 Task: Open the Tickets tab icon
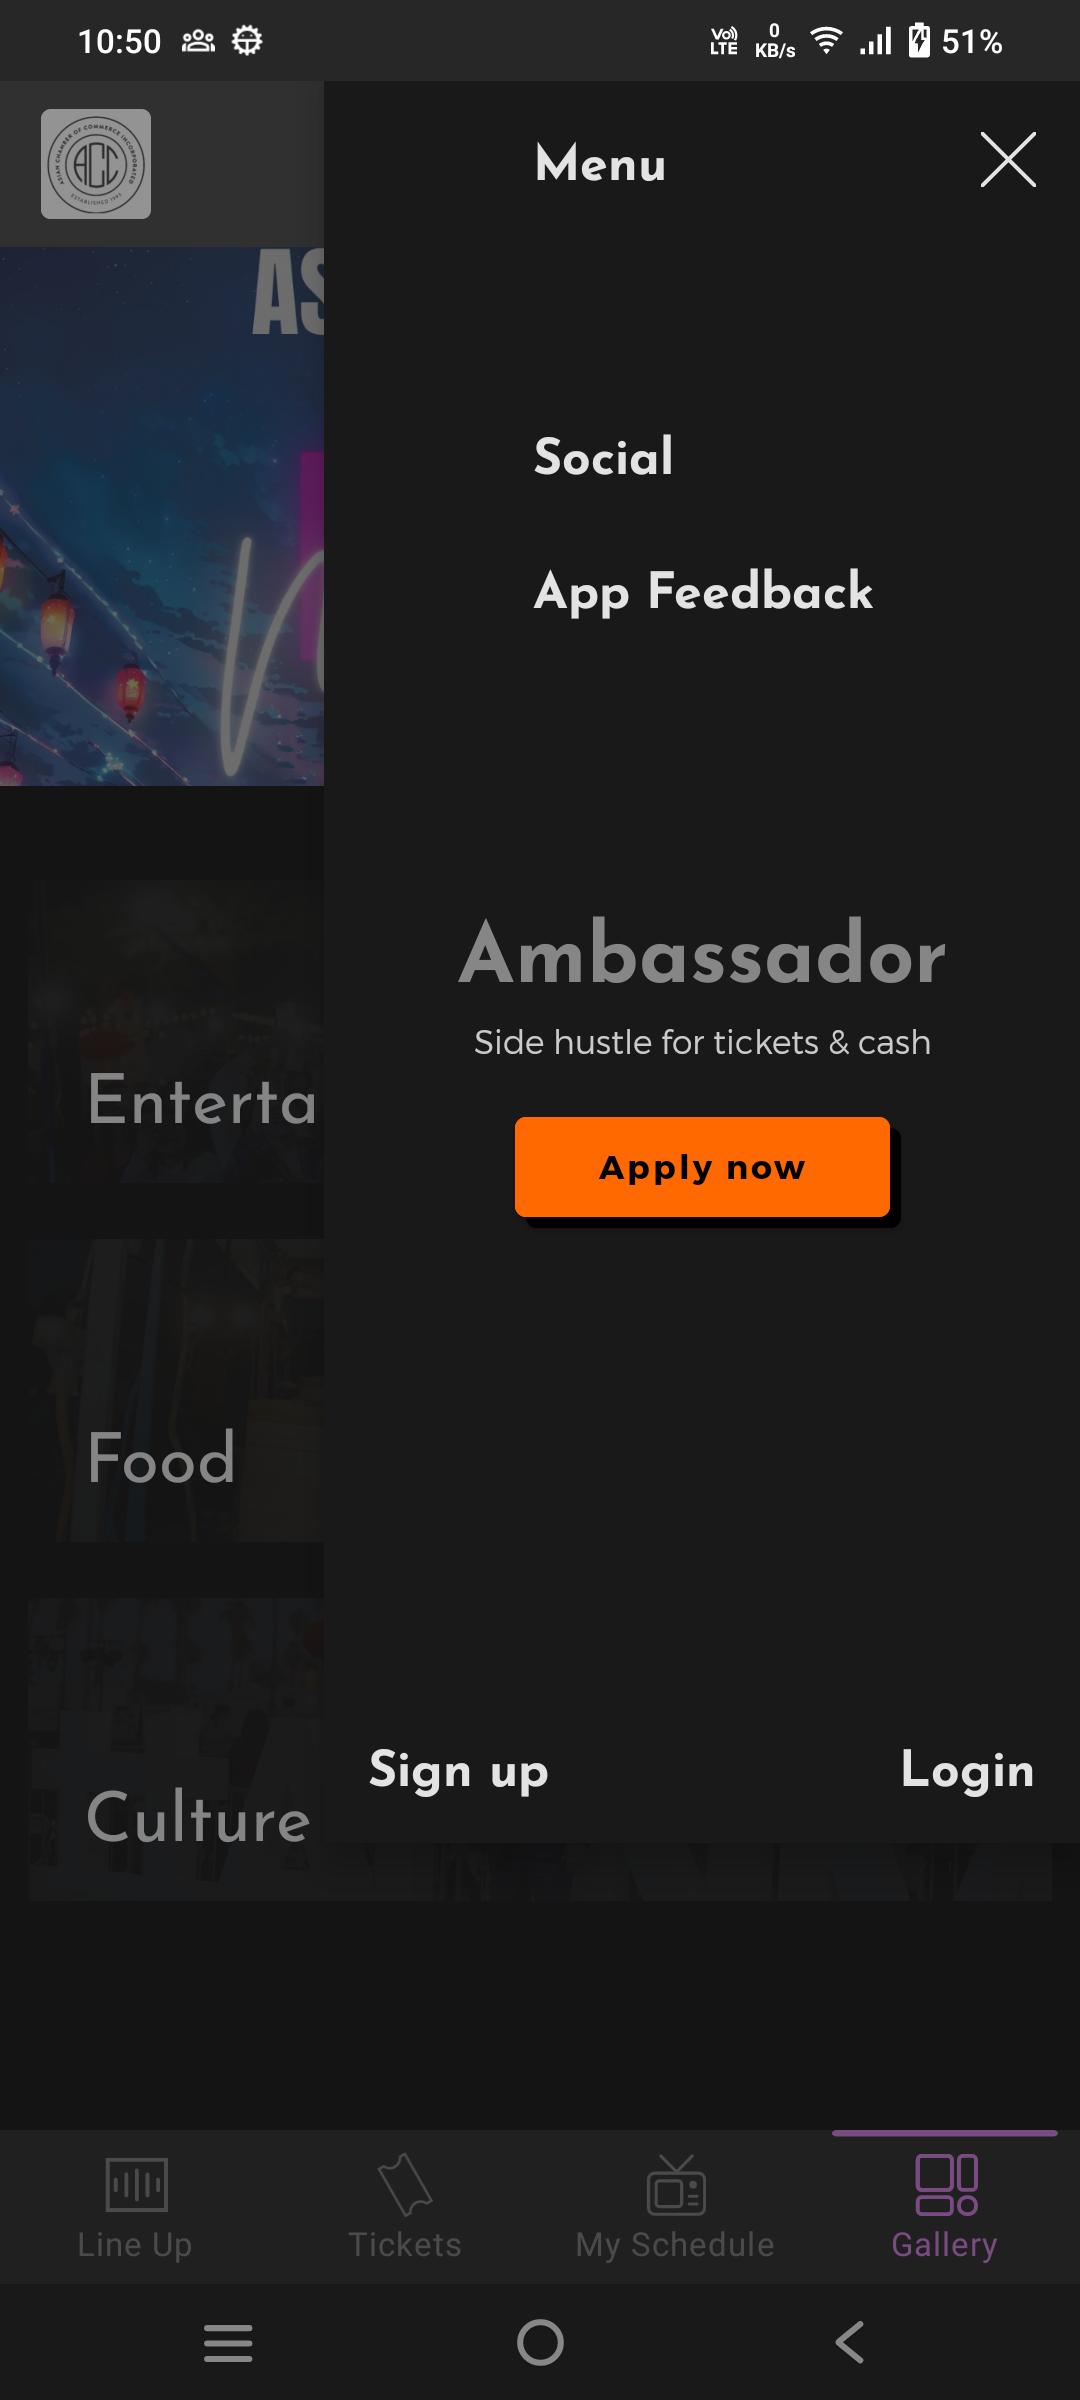[x=405, y=2184]
